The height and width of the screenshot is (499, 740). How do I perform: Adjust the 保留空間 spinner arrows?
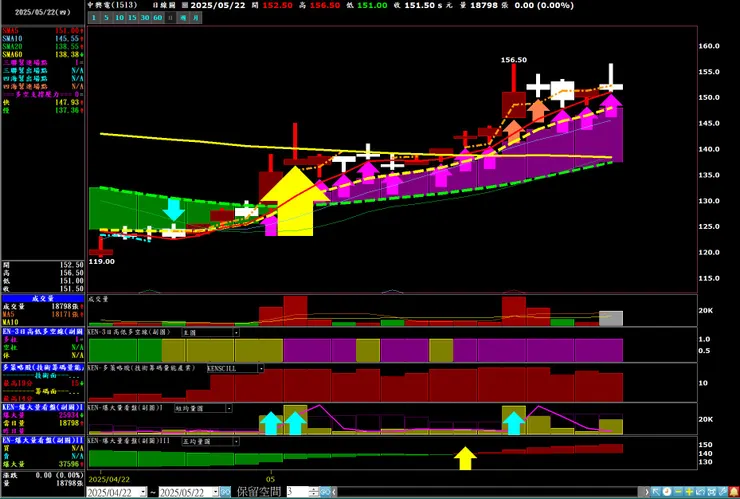click(x=314, y=492)
